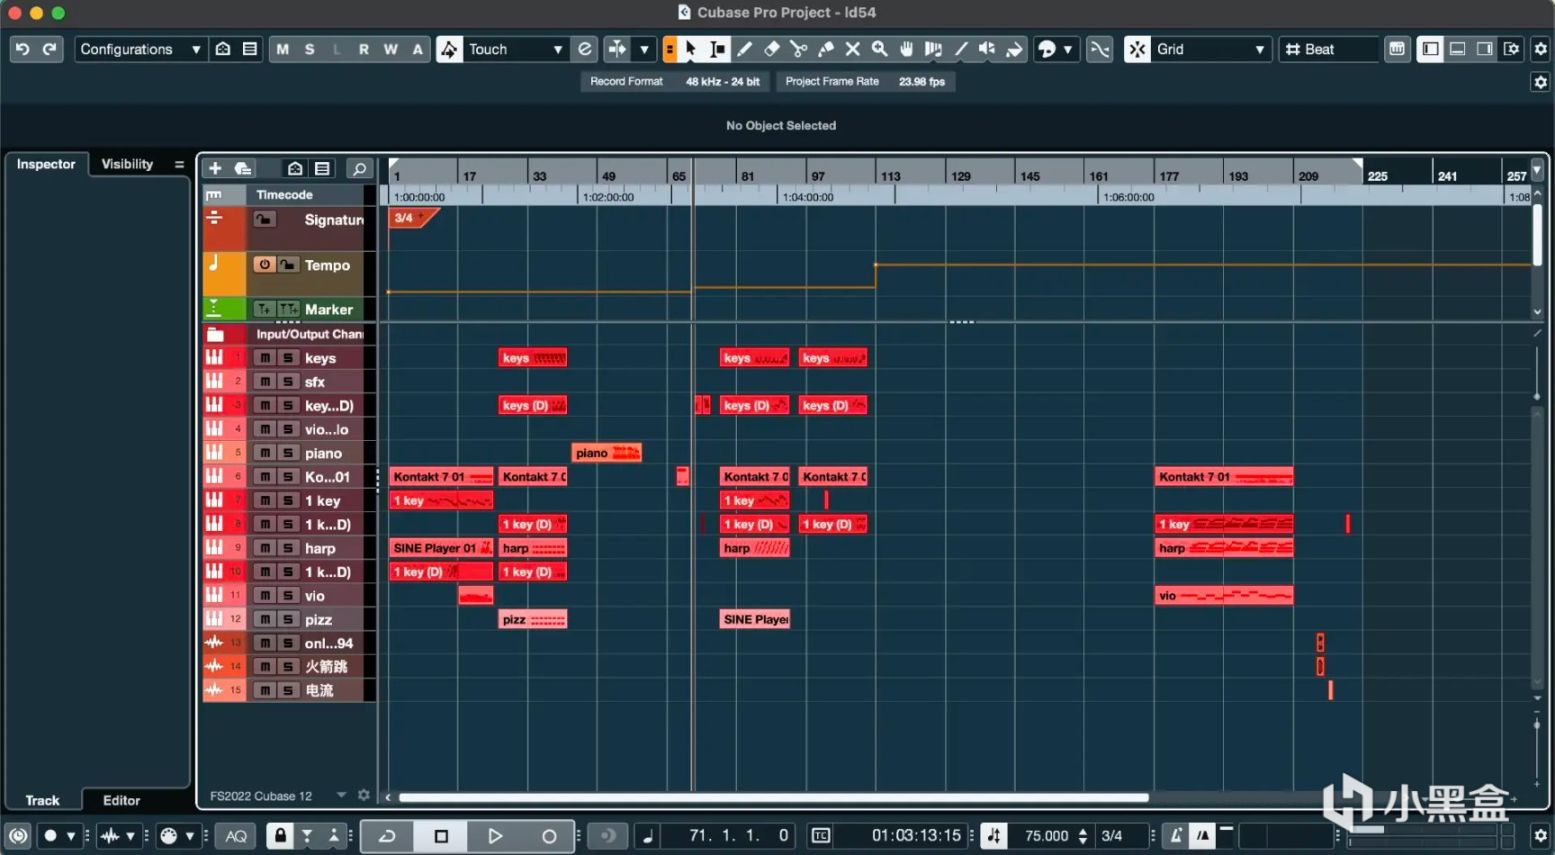Mute the keys track

coord(265,358)
